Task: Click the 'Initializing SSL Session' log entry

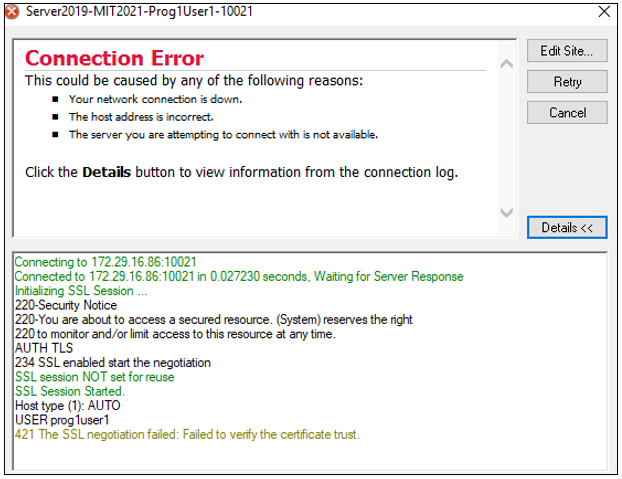Action: point(79,291)
